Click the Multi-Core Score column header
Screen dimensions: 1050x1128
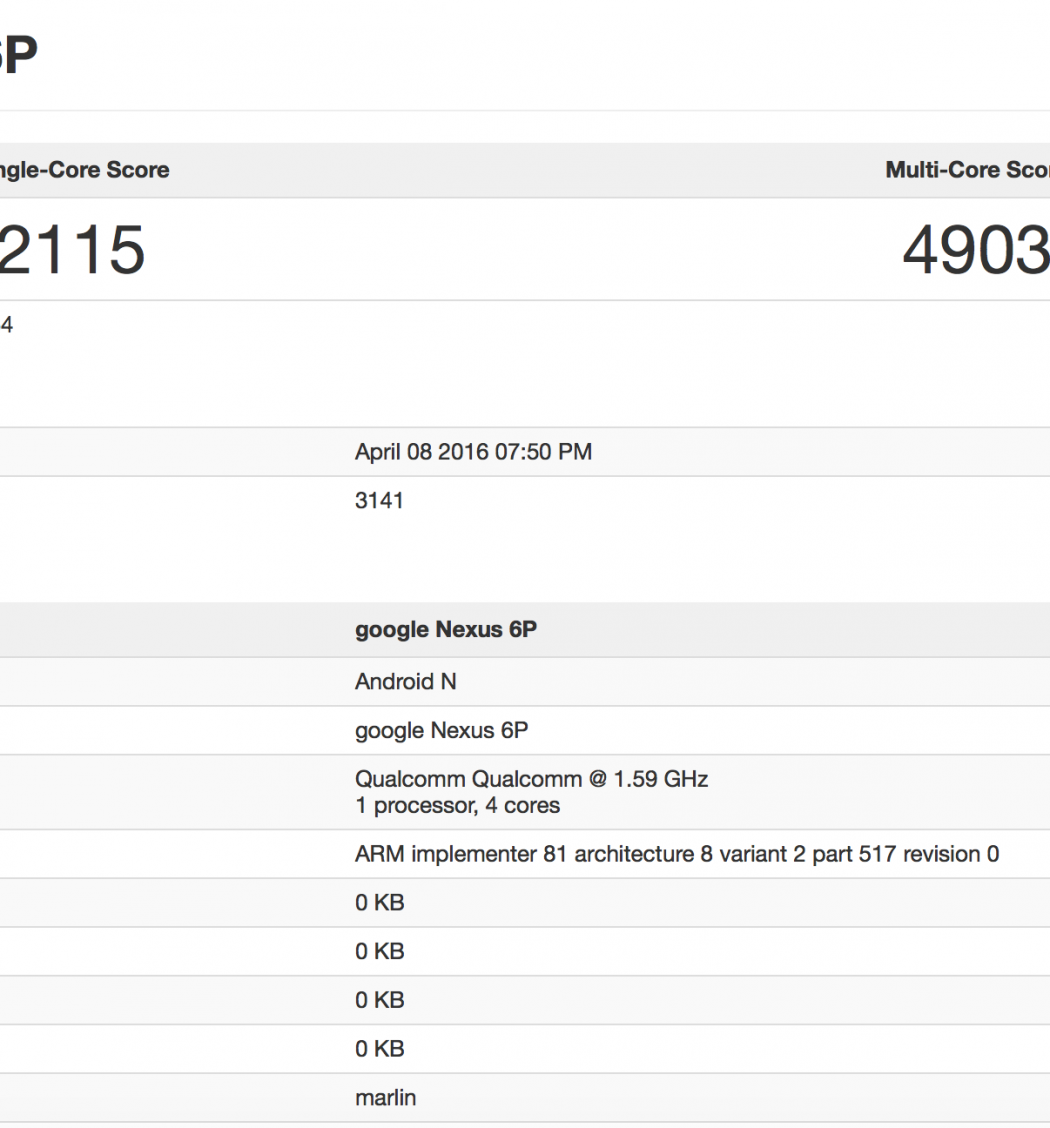coord(966,170)
